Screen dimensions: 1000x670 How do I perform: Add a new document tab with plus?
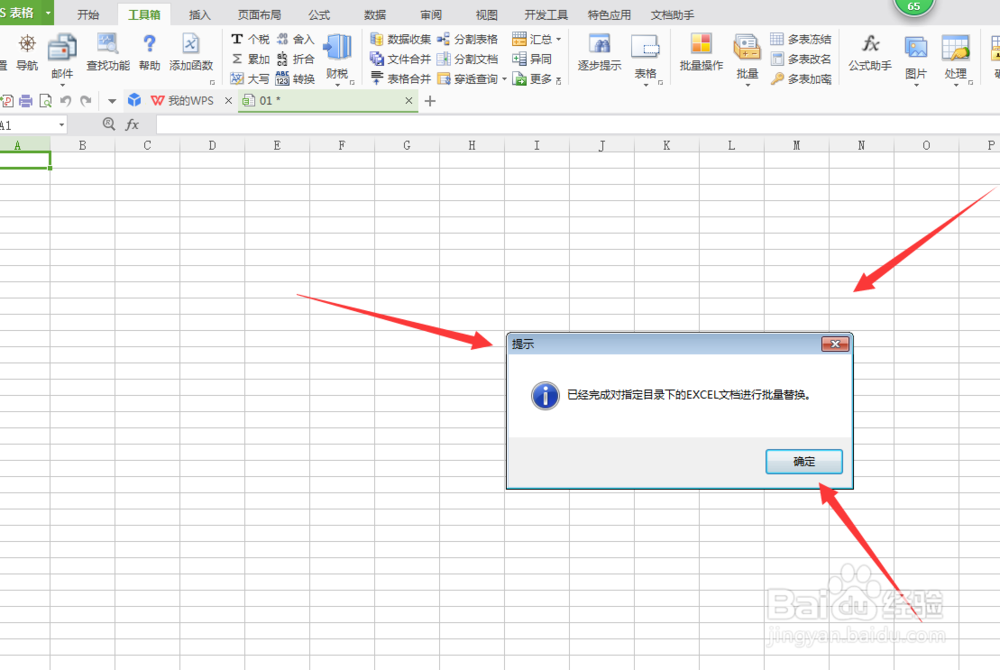point(430,101)
